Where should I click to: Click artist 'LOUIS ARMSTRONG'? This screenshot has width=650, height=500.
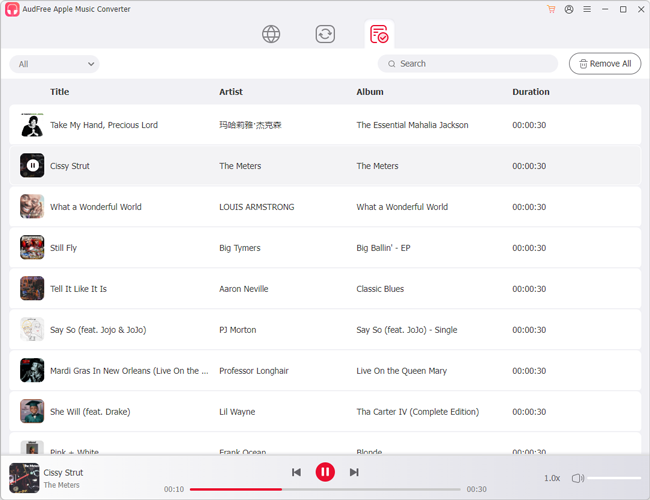tap(257, 207)
